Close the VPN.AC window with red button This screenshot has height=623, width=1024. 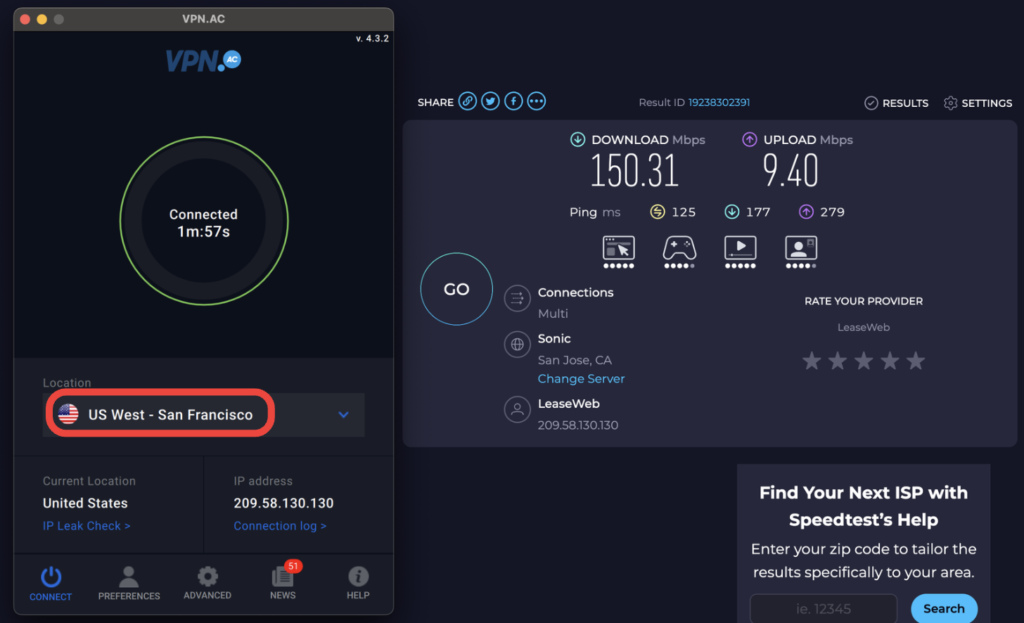click(x=25, y=19)
